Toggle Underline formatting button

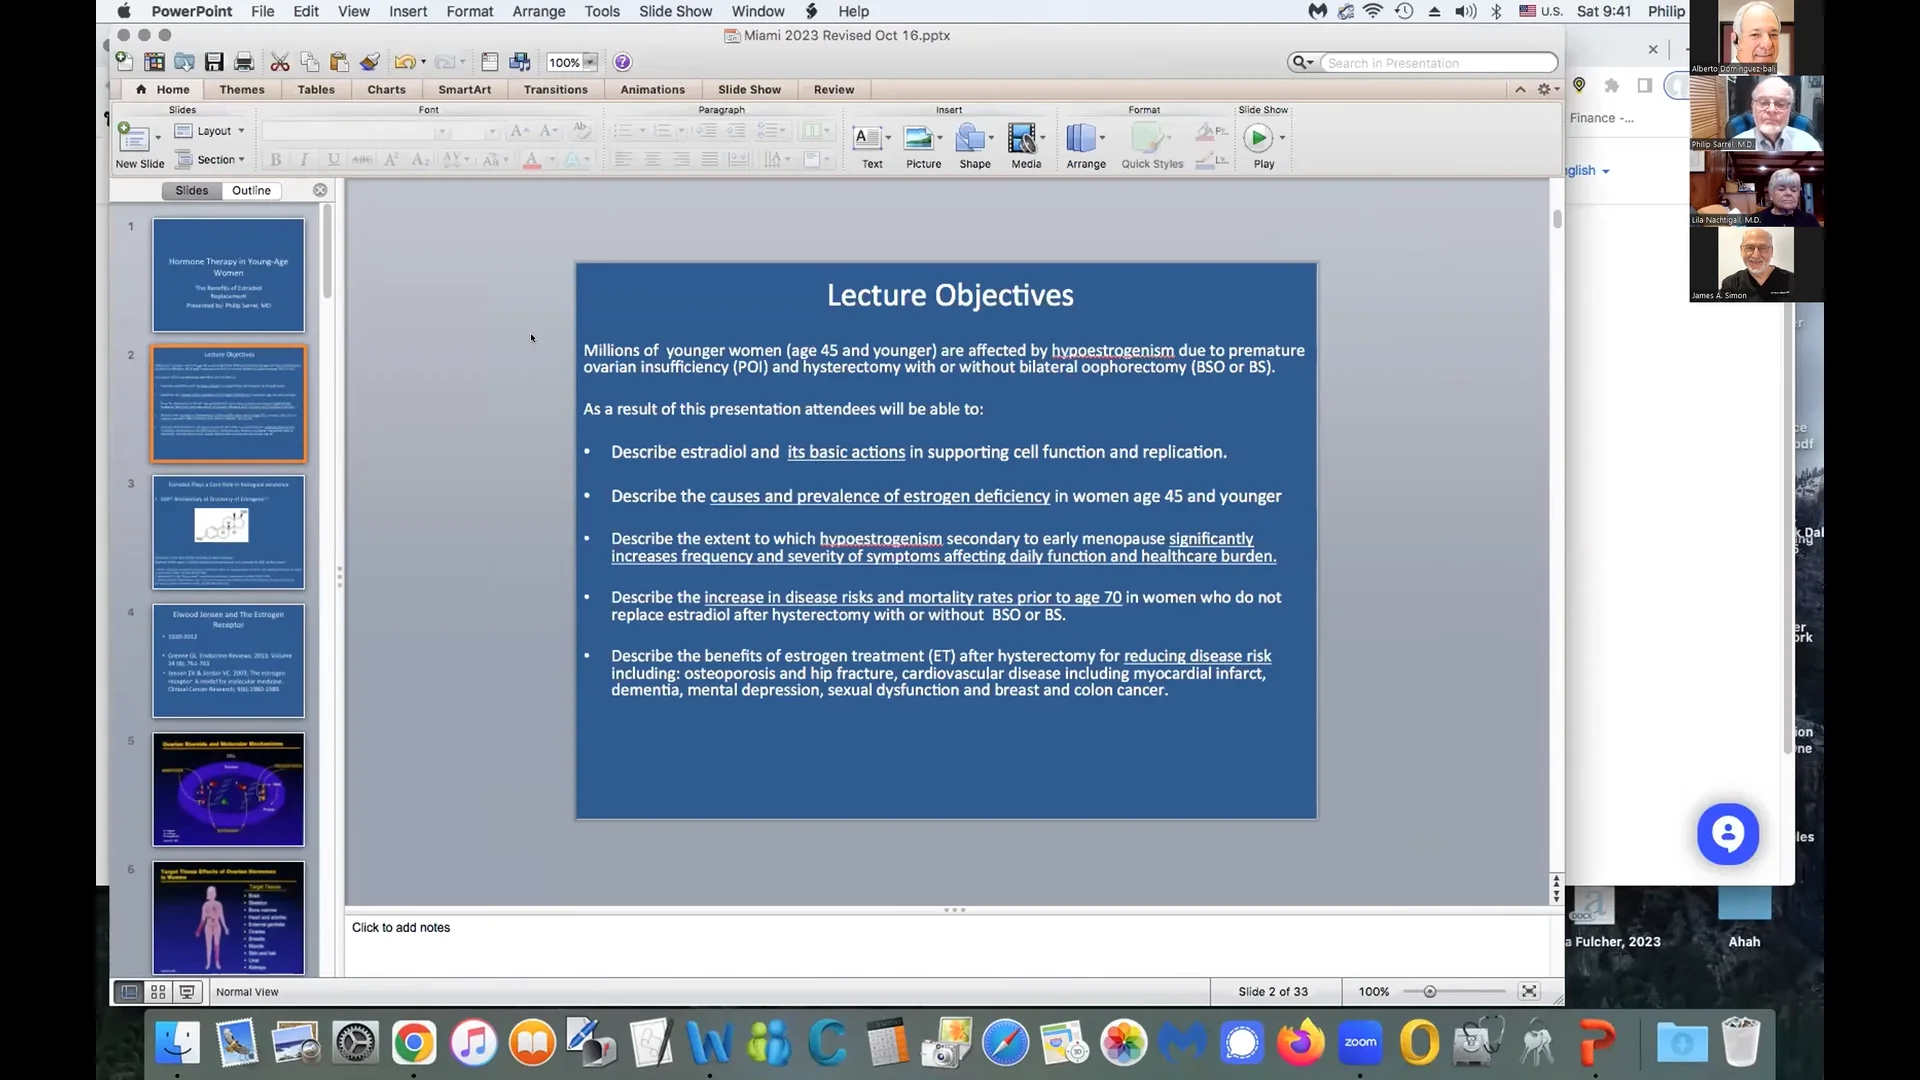click(333, 159)
